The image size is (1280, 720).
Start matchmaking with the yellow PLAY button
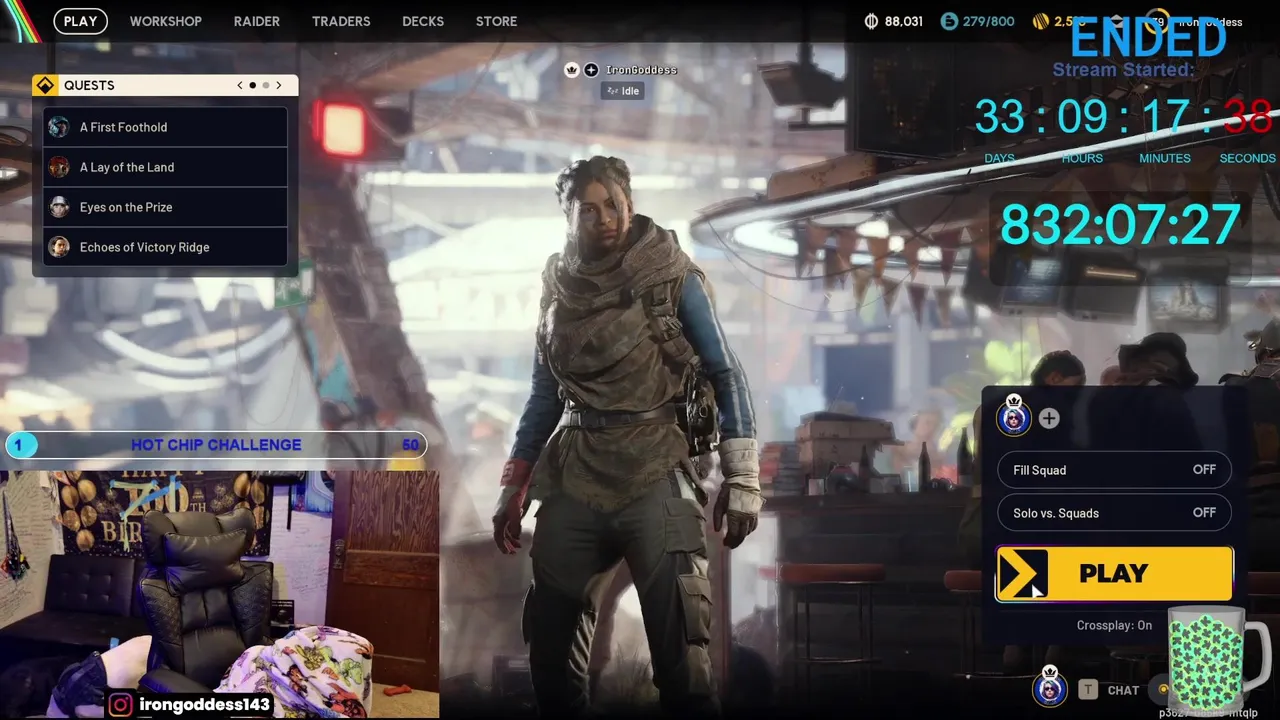(x=1114, y=574)
